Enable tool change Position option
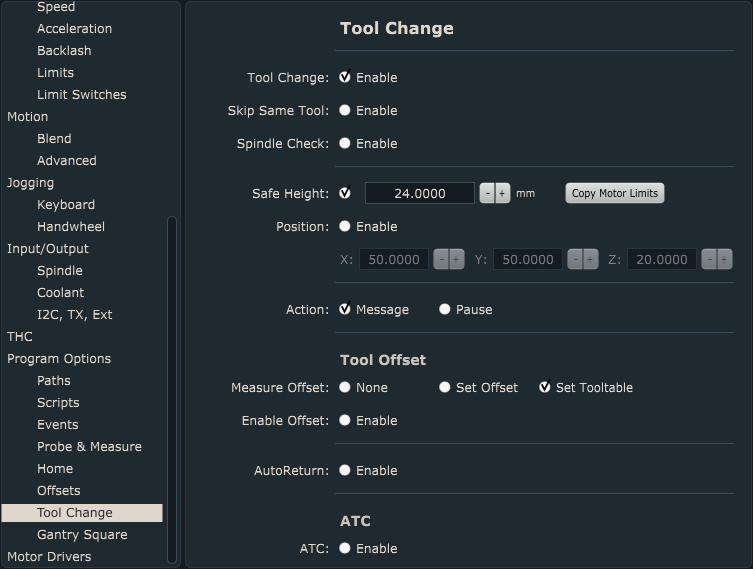Image resolution: width=753 pixels, height=569 pixels. coord(345,226)
